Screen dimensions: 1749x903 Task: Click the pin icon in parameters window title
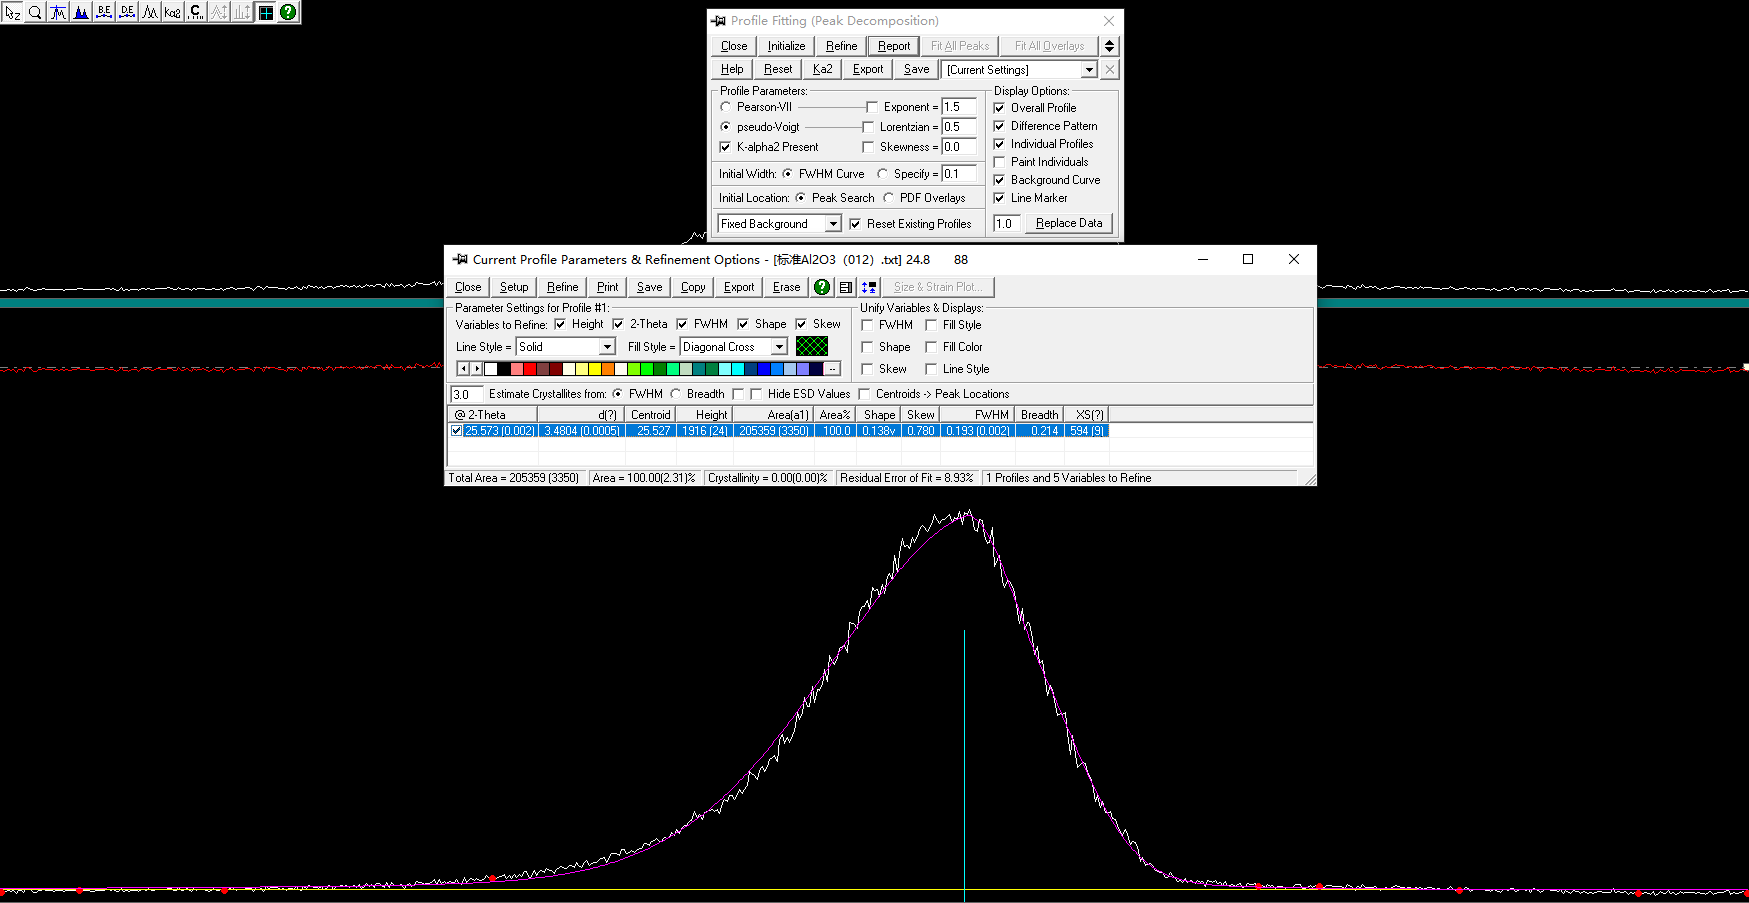coord(460,259)
